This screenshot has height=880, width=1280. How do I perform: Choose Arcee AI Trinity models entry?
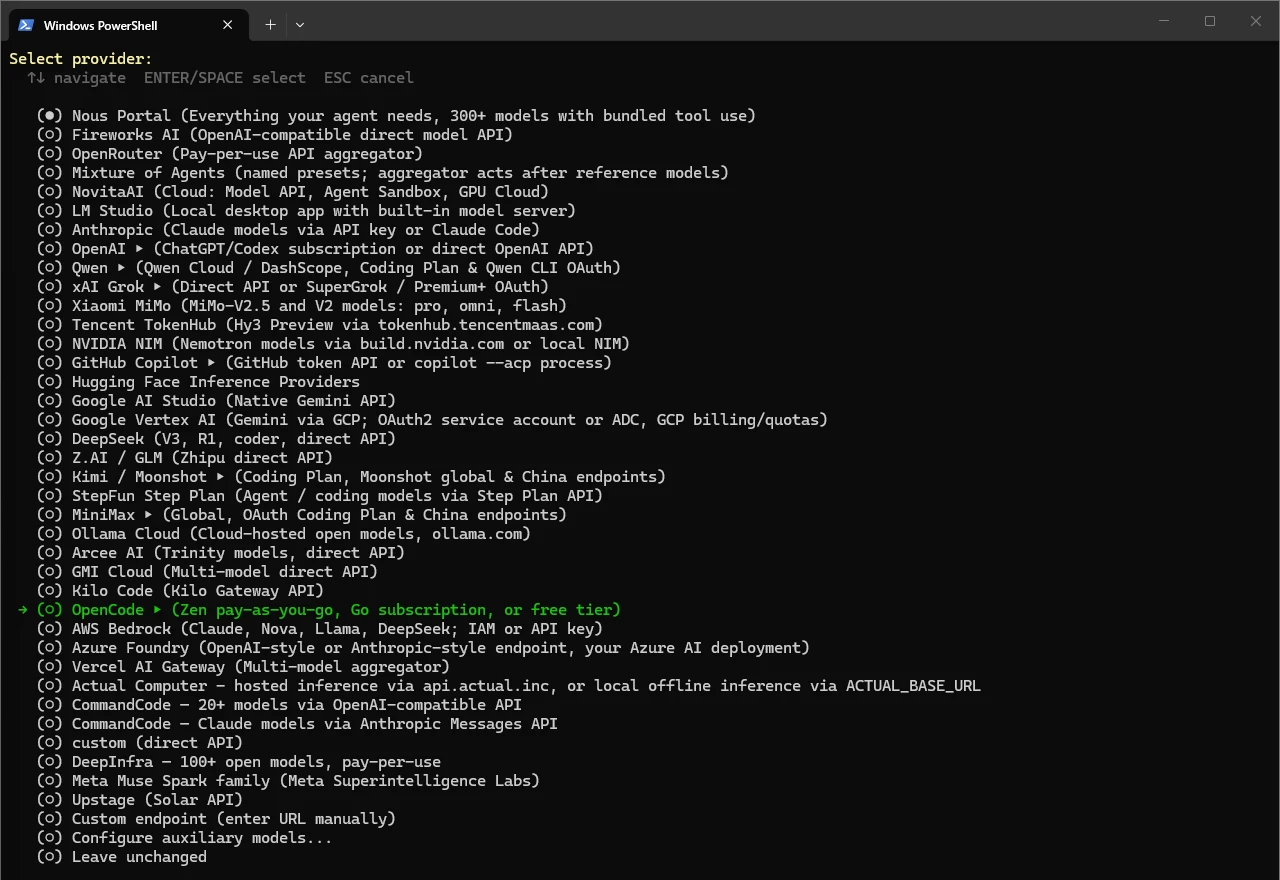tap(221, 553)
